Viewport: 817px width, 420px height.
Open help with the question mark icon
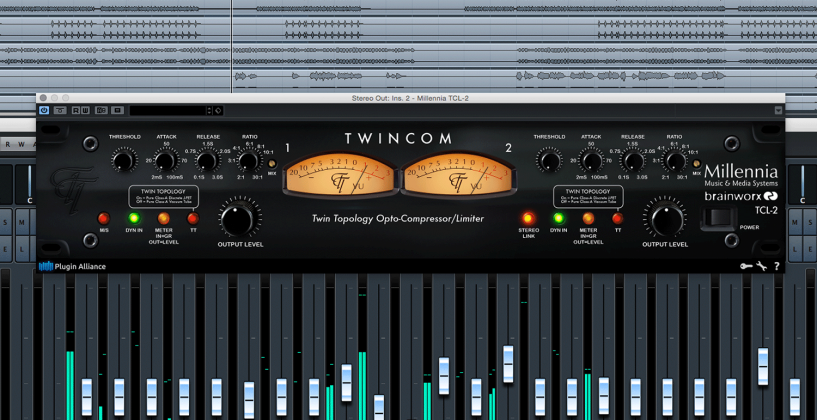(x=777, y=266)
